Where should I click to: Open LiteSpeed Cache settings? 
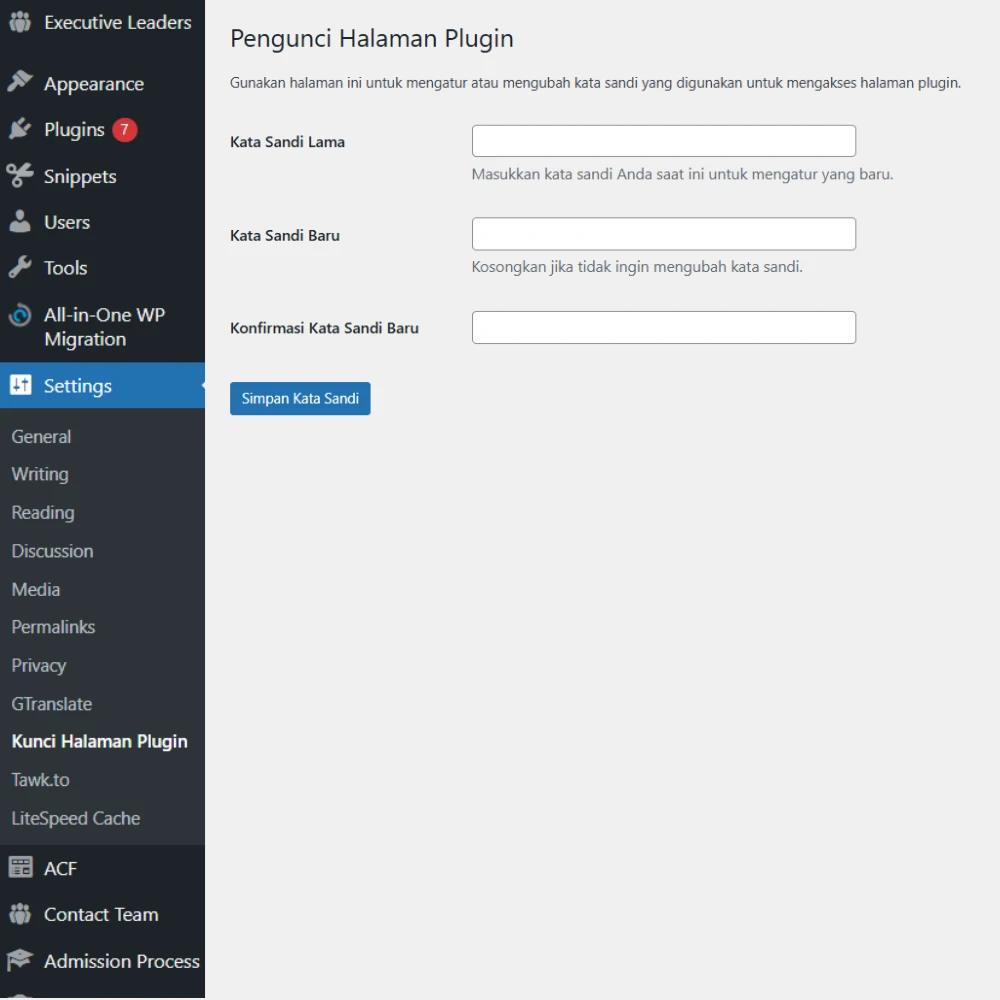75,818
